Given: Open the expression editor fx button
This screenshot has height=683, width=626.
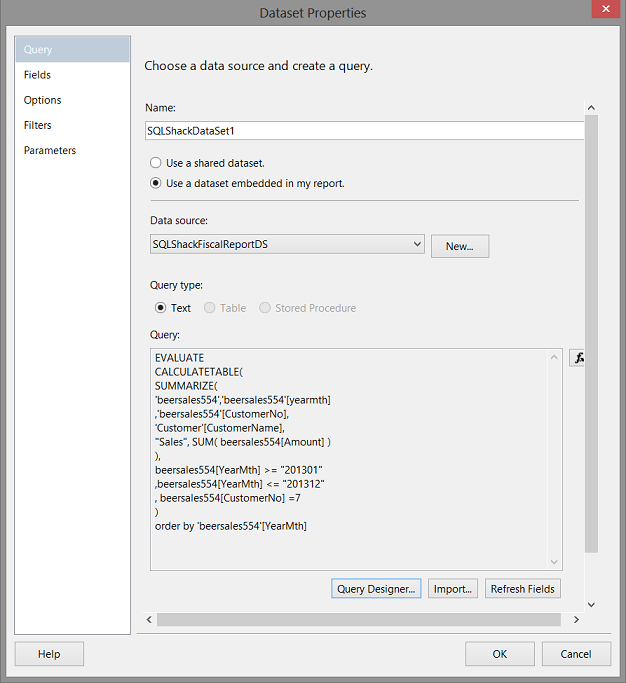Looking at the screenshot, I should coord(577,357).
